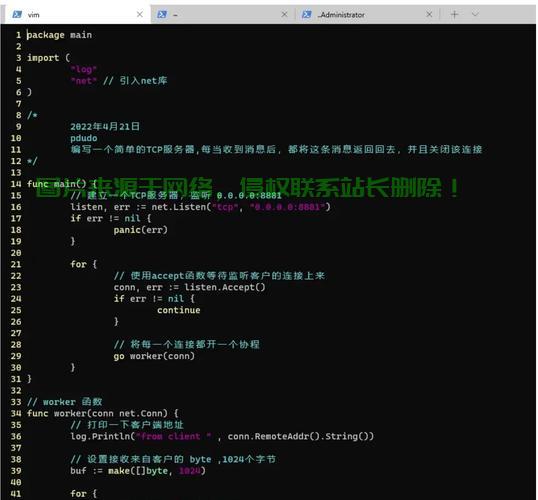Click the PowerShell icon on vim tab
This screenshot has height=500, width=538.
(x=17, y=14)
